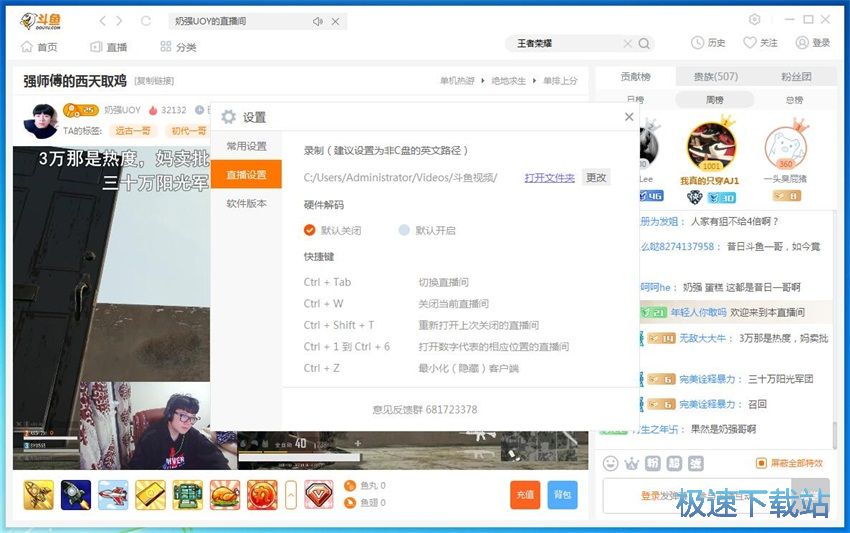Image resolution: width=850 pixels, height=533 pixels.
Task: Clear the search box with the X
Action: [627, 43]
